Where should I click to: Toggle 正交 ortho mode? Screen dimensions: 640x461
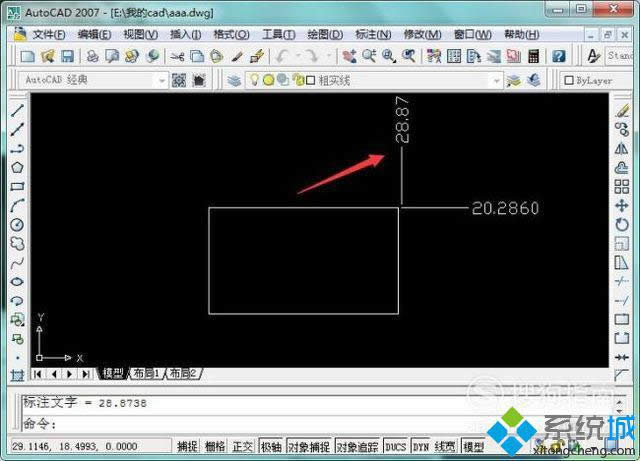(x=243, y=447)
